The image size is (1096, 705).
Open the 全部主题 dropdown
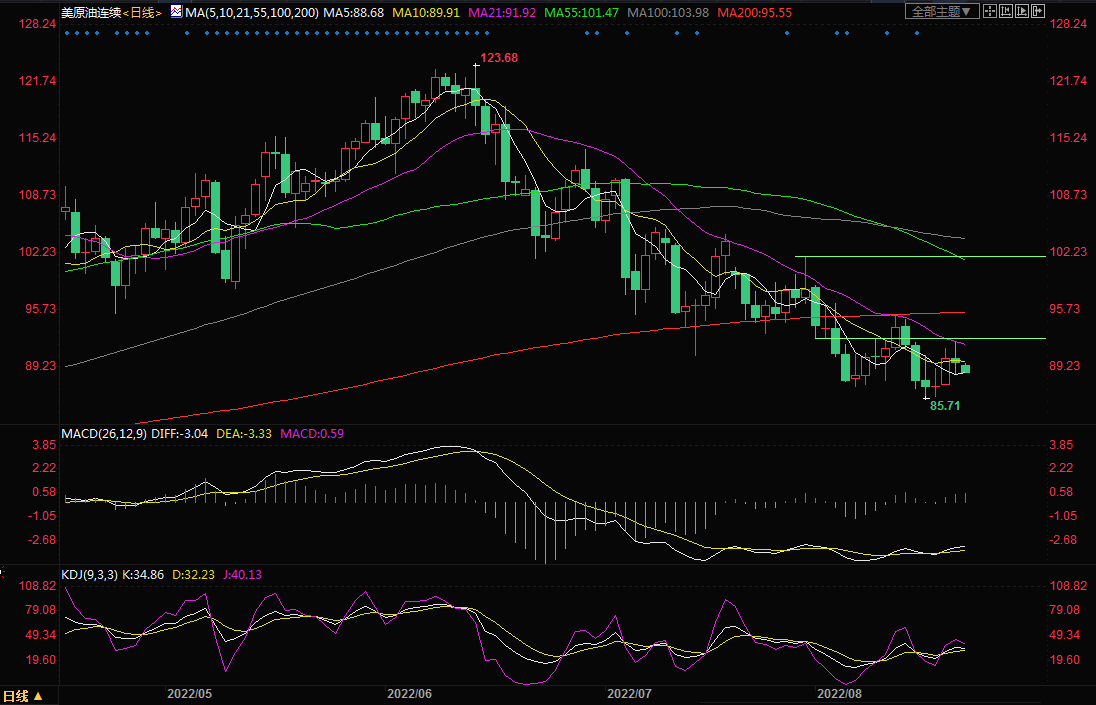(941, 11)
